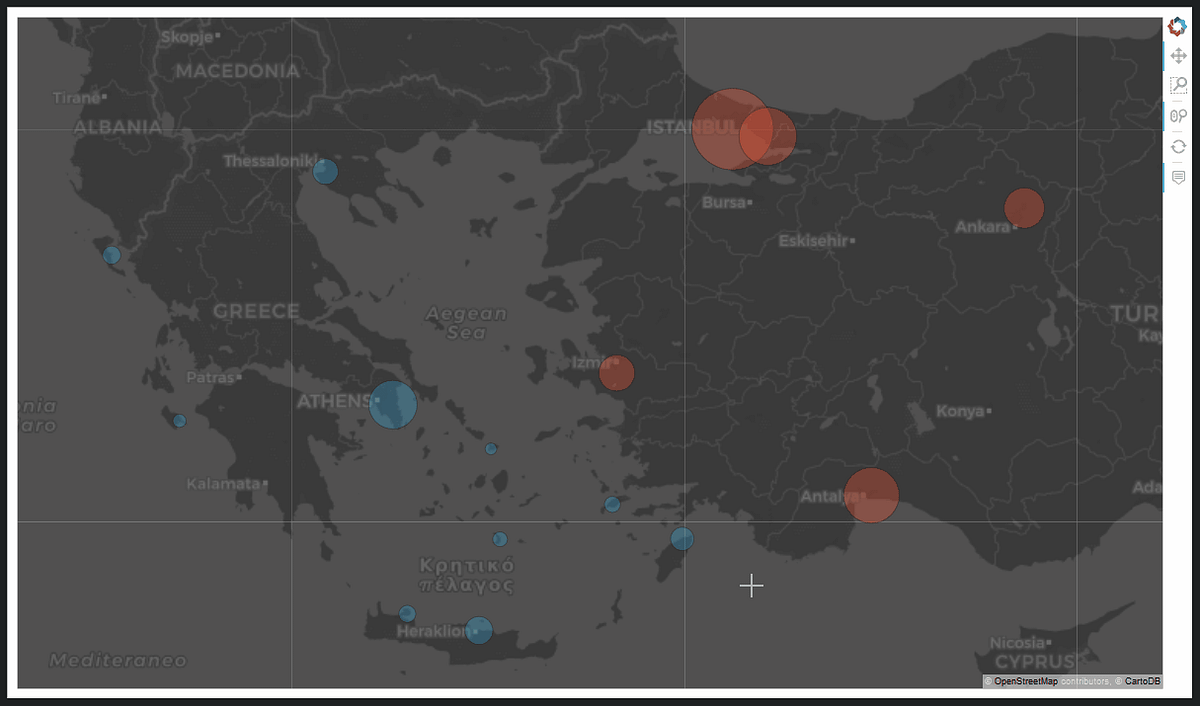The width and height of the screenshot is (1200, 706).
Task: Click the blue circle near Heraklion
Action: (478, 630)
